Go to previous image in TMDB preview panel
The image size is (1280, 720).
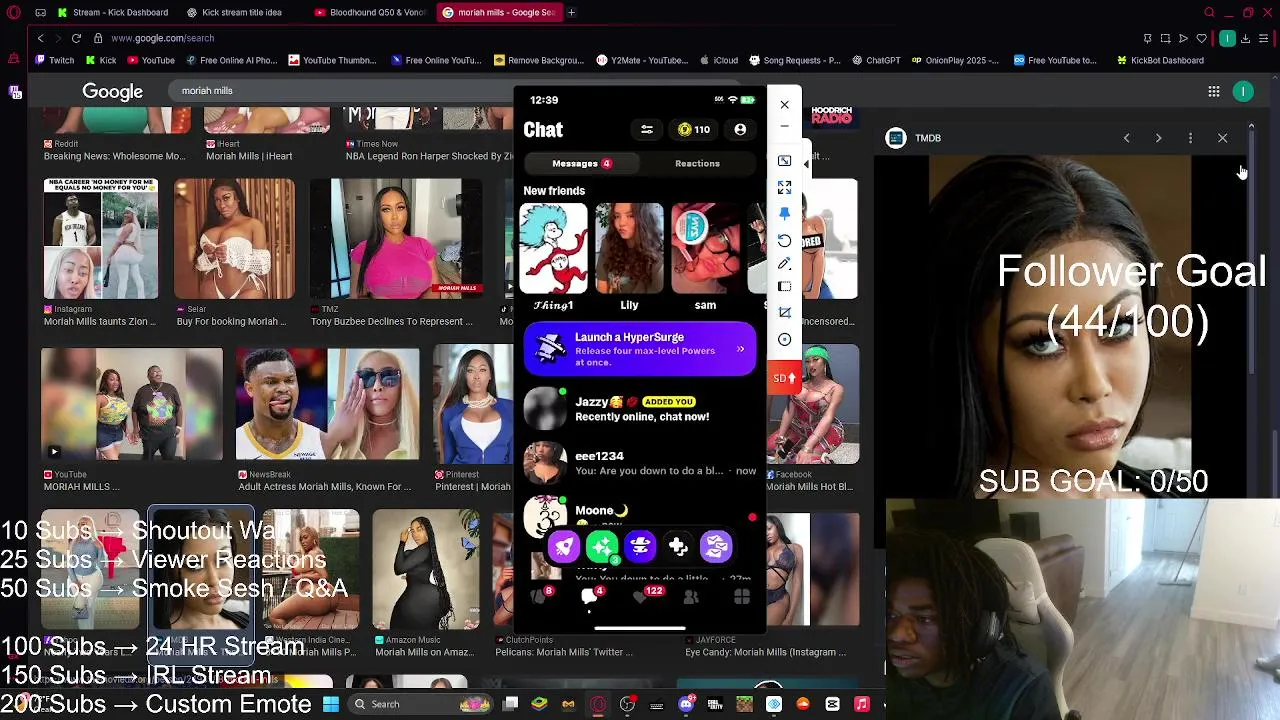point(1126,138)
